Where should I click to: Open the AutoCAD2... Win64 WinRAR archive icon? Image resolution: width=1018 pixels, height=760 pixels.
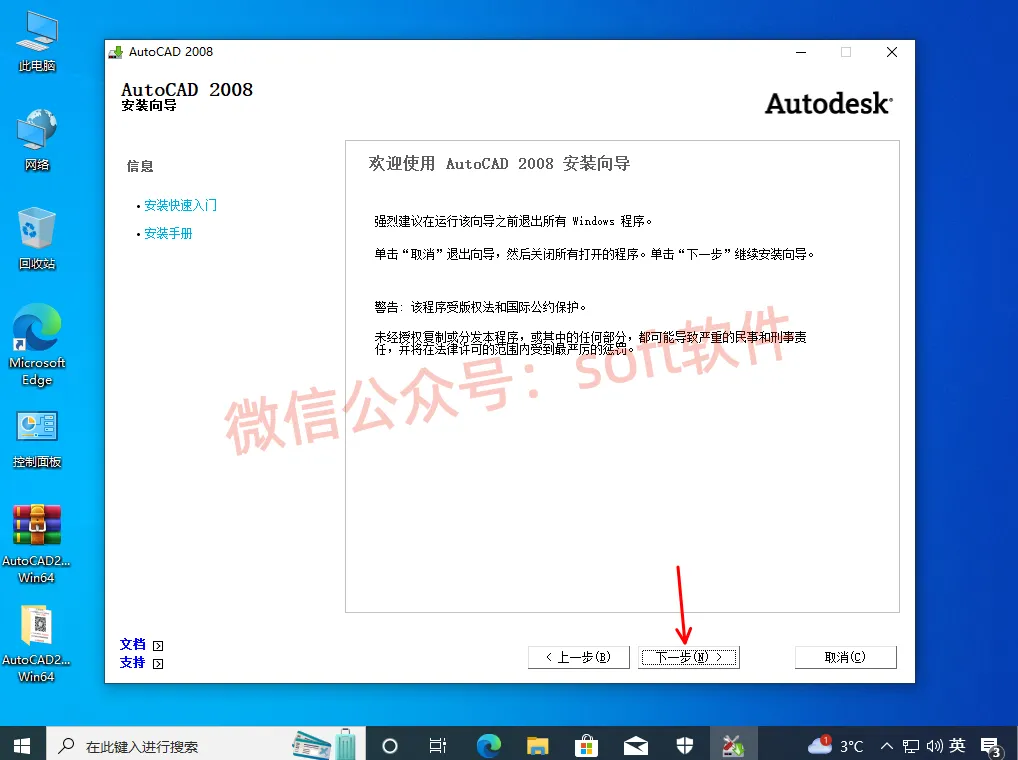click(36, 544)
